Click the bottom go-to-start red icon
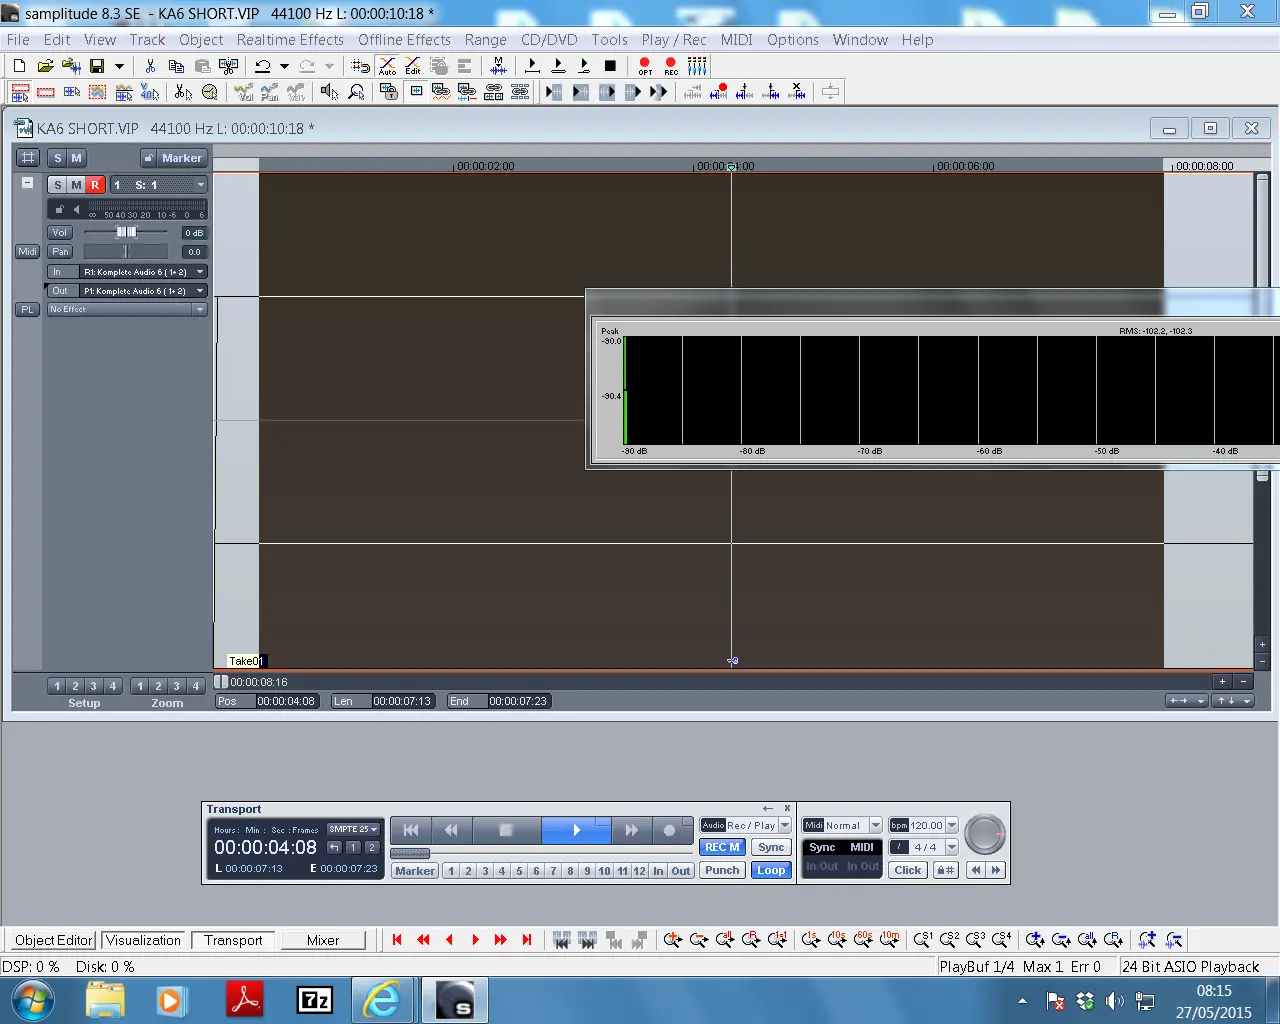This screenshot has height=1024, width=1280. 397,940
